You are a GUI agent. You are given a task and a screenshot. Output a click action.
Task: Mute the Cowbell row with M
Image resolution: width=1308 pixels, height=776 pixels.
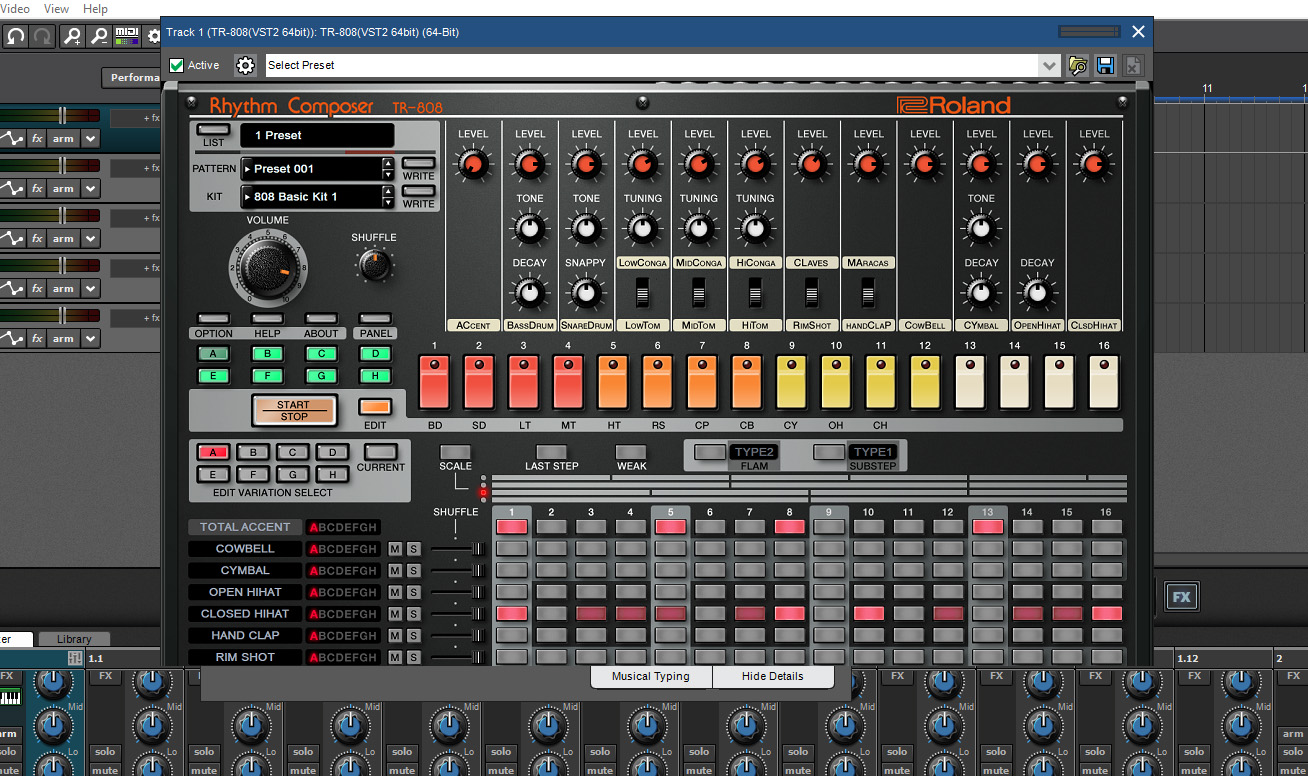(395, 549)
